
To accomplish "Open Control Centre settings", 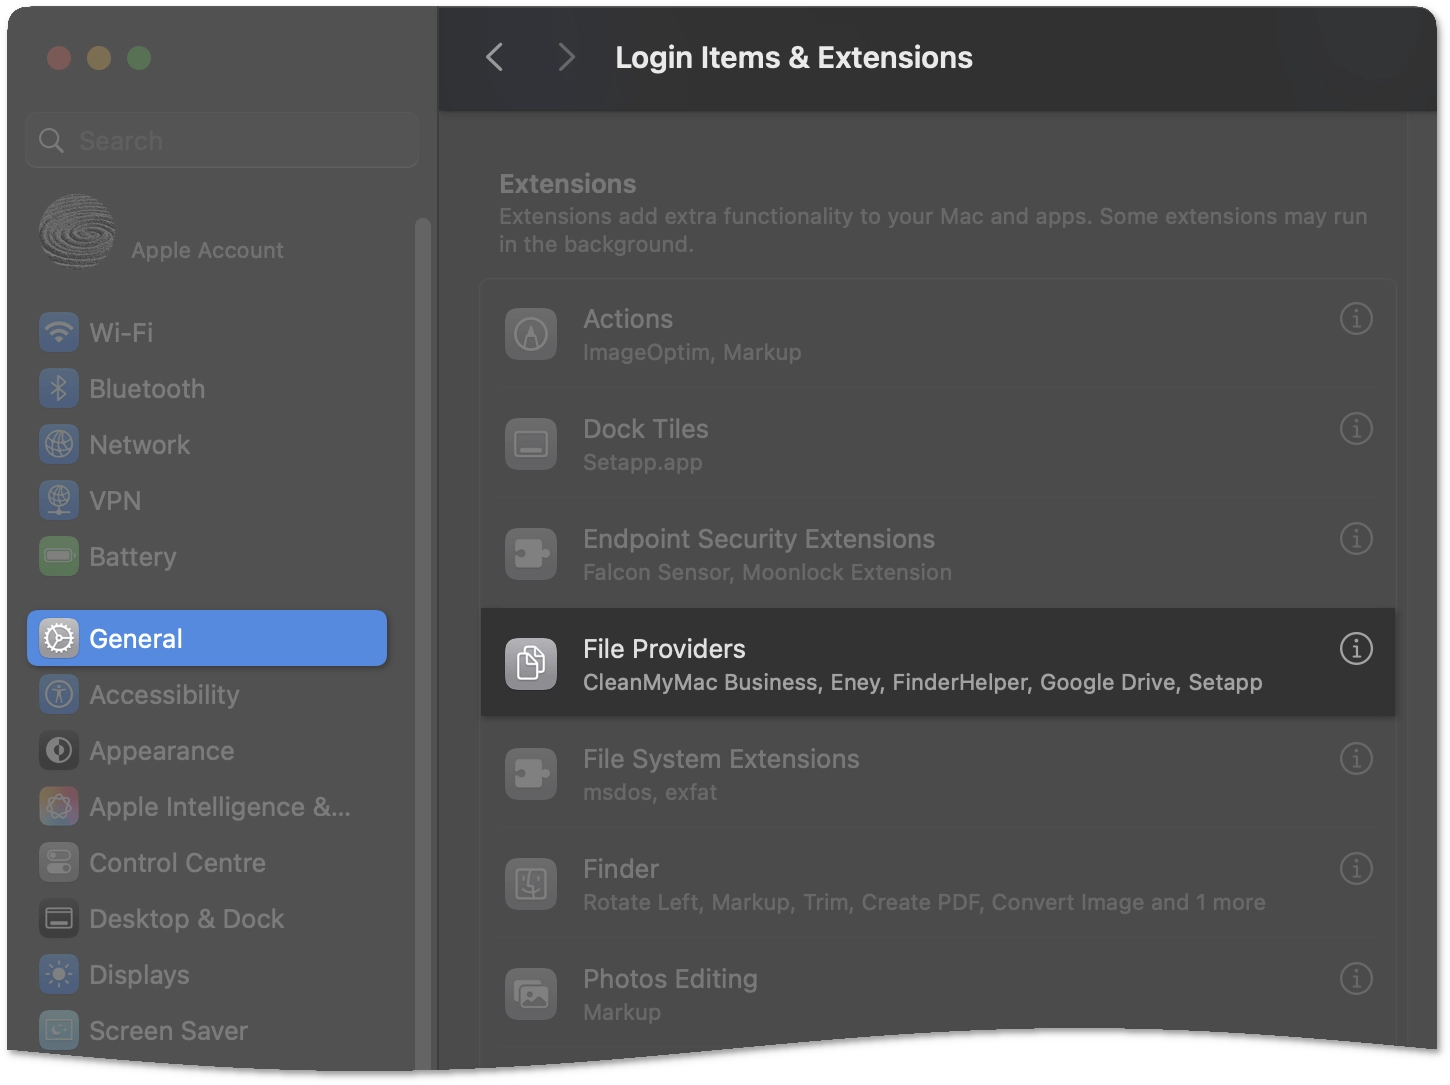I will click(207, 862).
